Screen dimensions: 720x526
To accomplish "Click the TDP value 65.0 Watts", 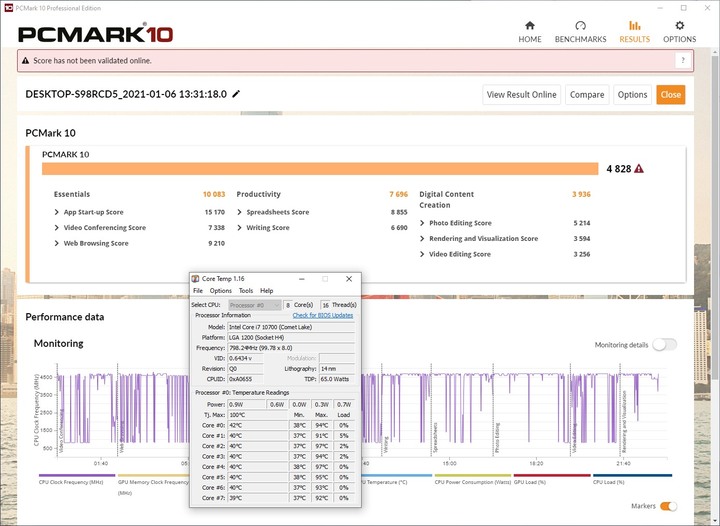I will [337, 379].
